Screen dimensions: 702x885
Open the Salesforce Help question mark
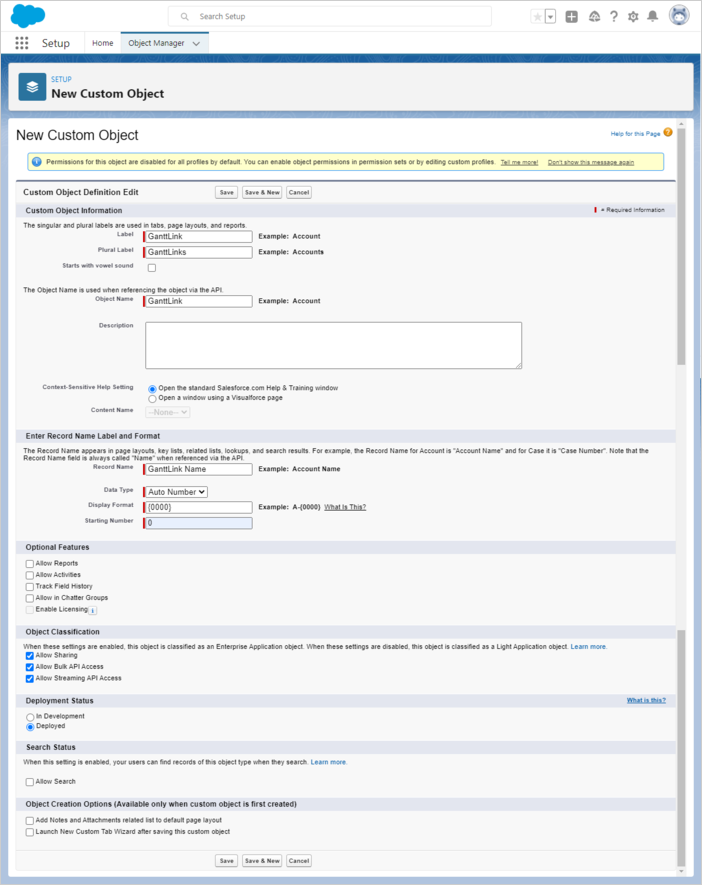click(x=613, y=17)
